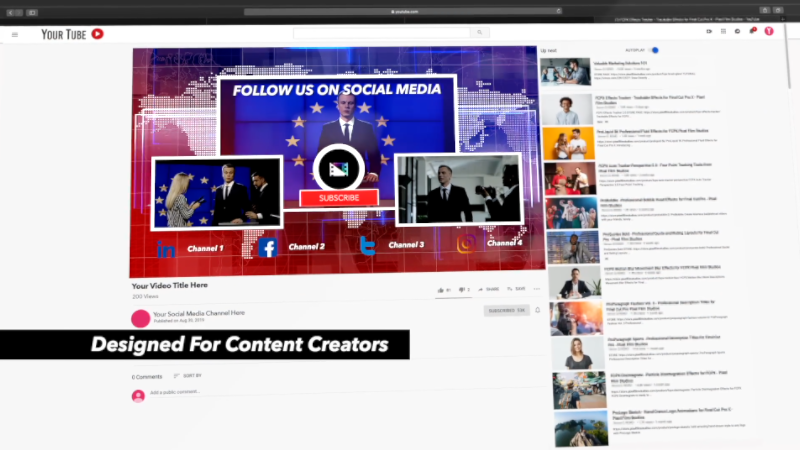The height and width of the screenshot is (450, 800).
Task: Open the backpacker street market thumbnail
Action: 580,390
